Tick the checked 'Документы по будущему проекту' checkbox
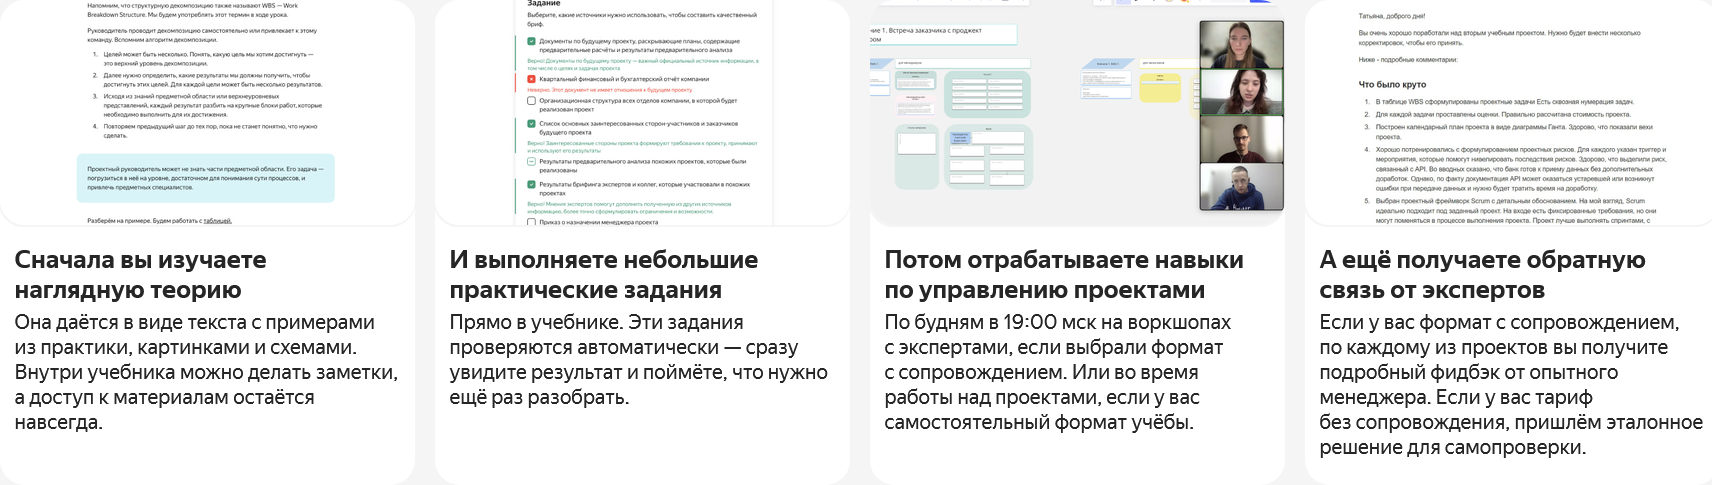Viewport: 1712px width, 485px height. pos(532,41)
